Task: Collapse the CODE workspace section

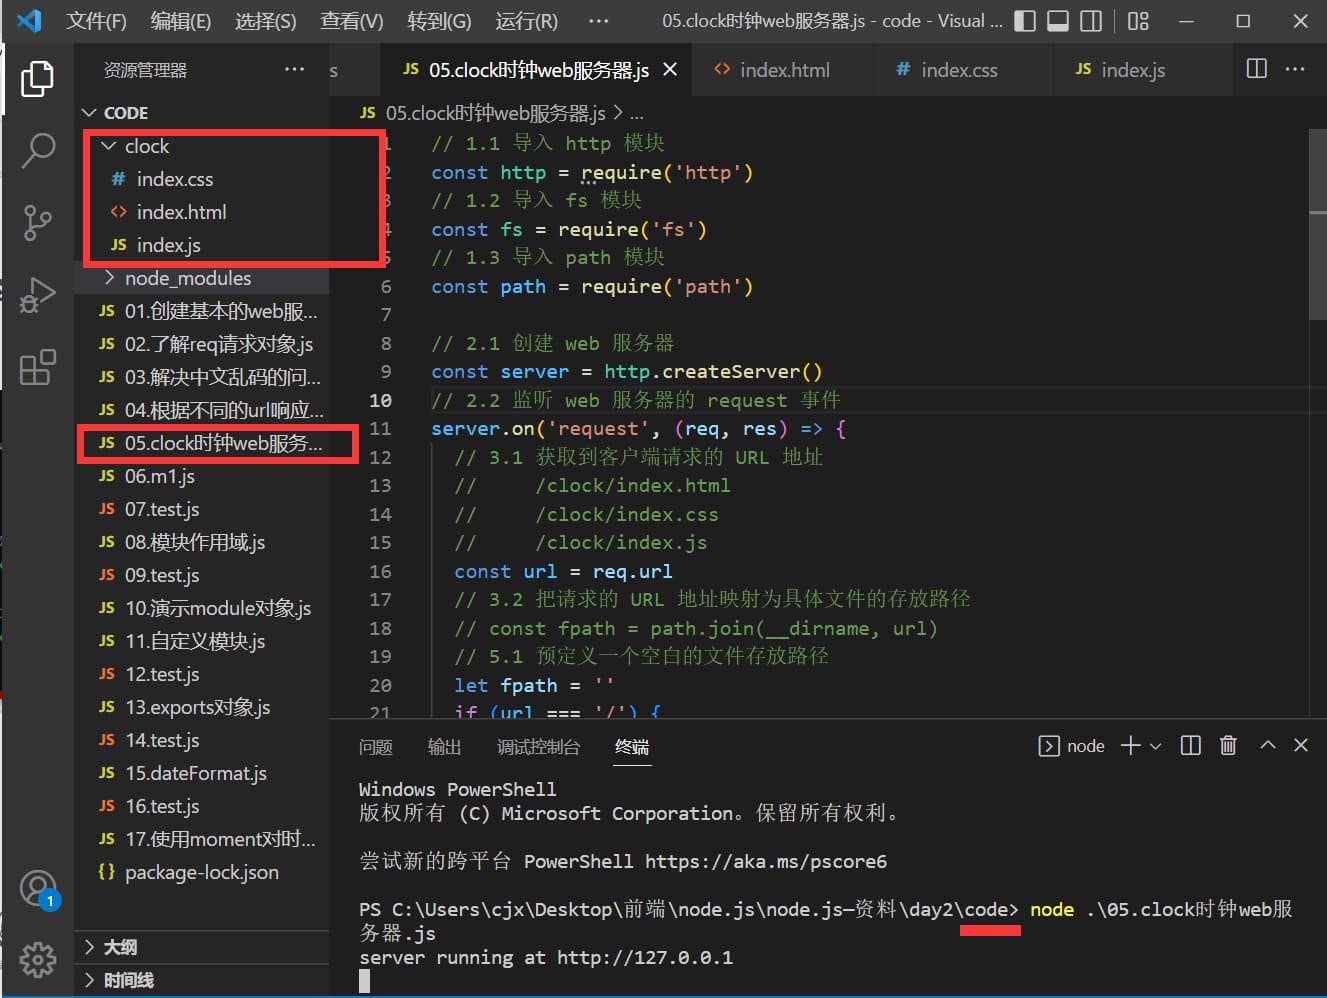Action: (203, 113)
